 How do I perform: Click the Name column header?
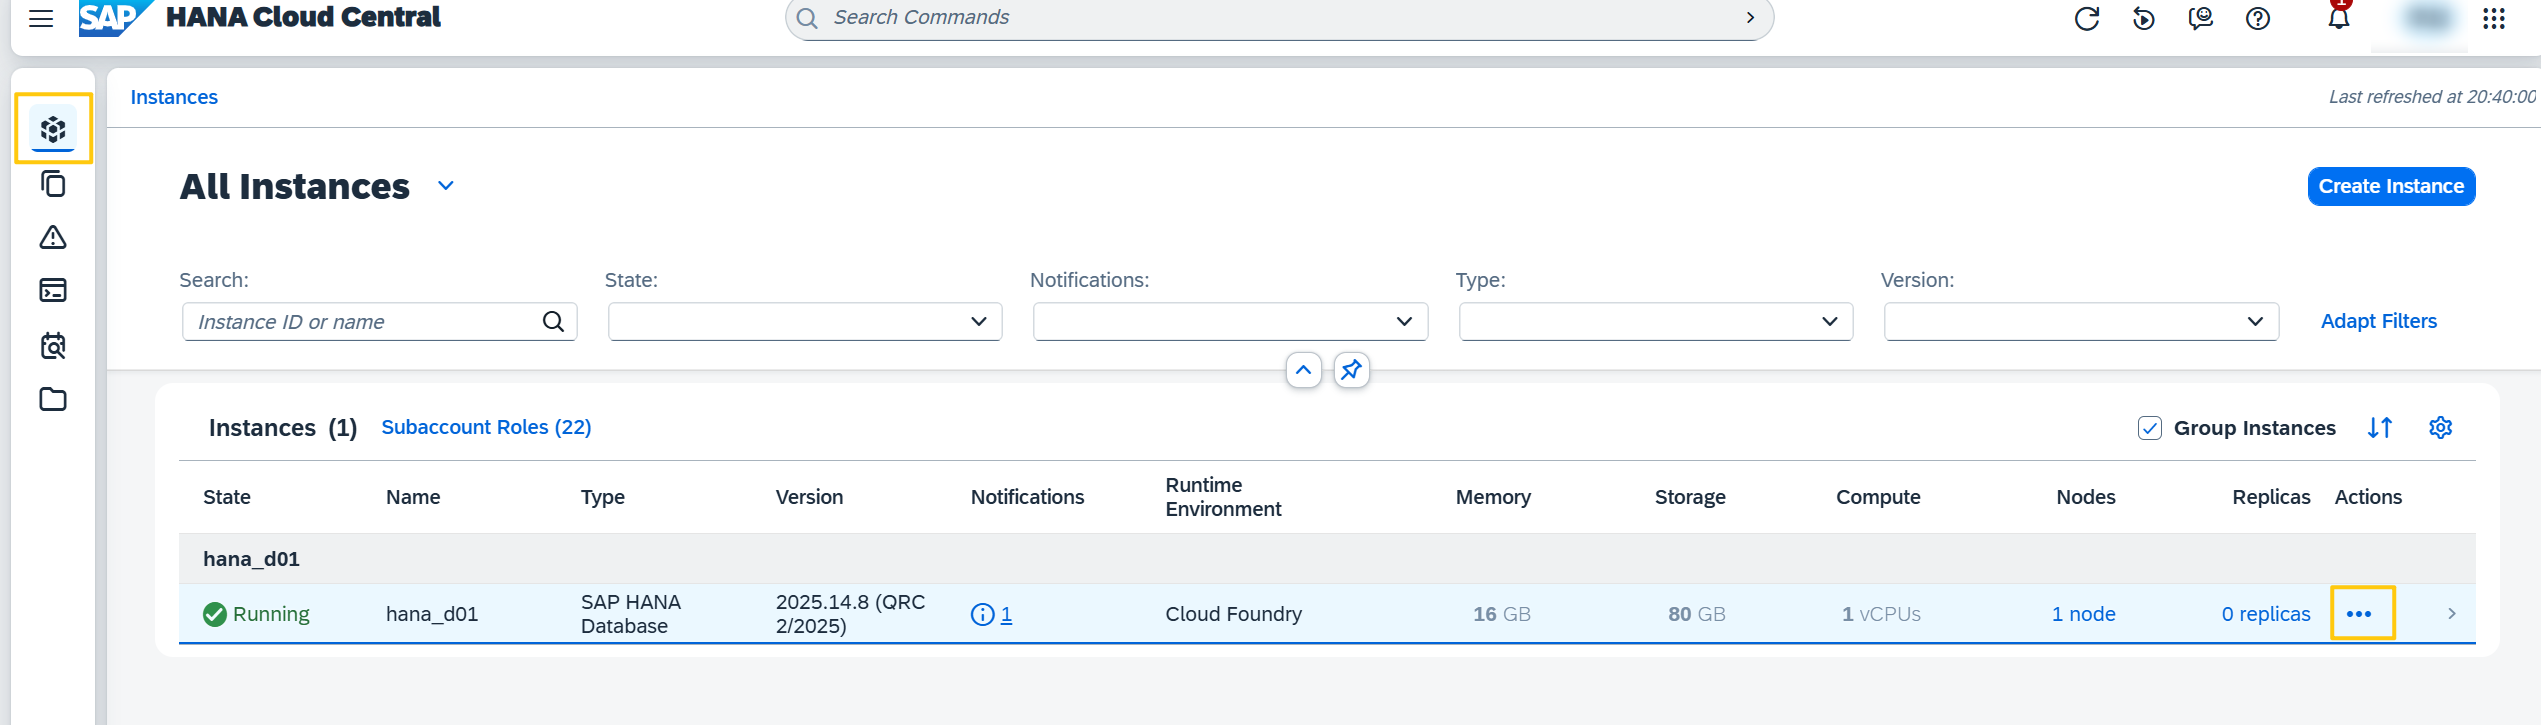(x=413, y=497)
